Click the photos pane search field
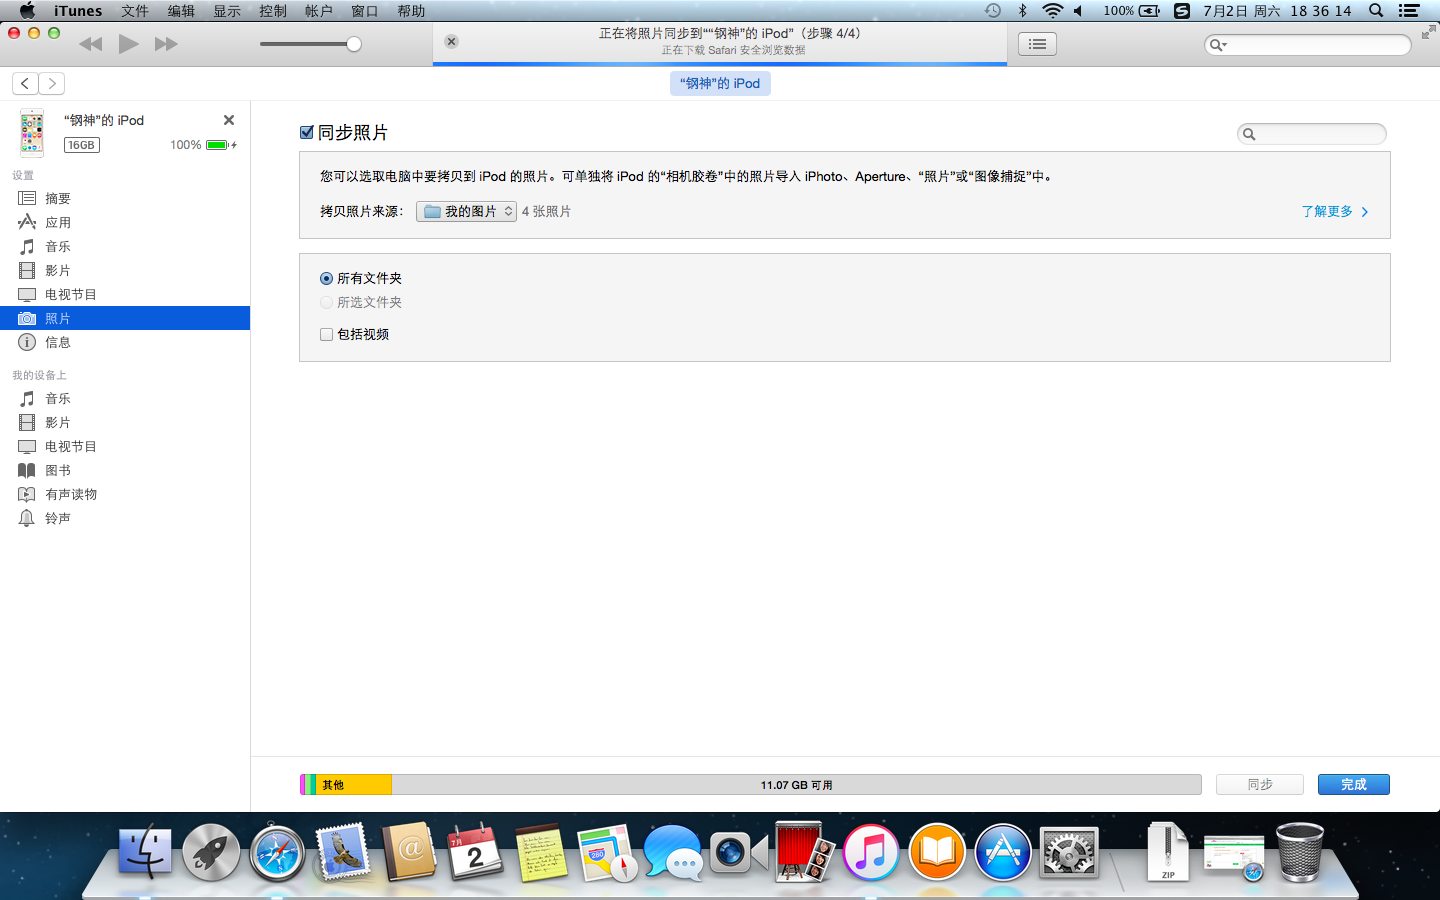 pyautogui.click(x=1312, y=134)
